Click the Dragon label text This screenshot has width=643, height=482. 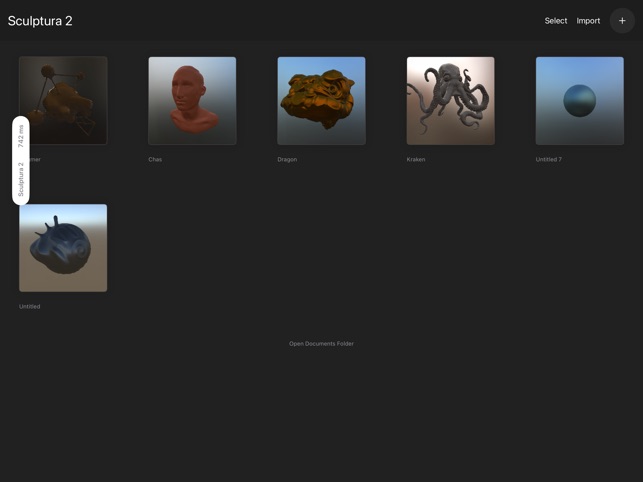[x=287, y=159]
